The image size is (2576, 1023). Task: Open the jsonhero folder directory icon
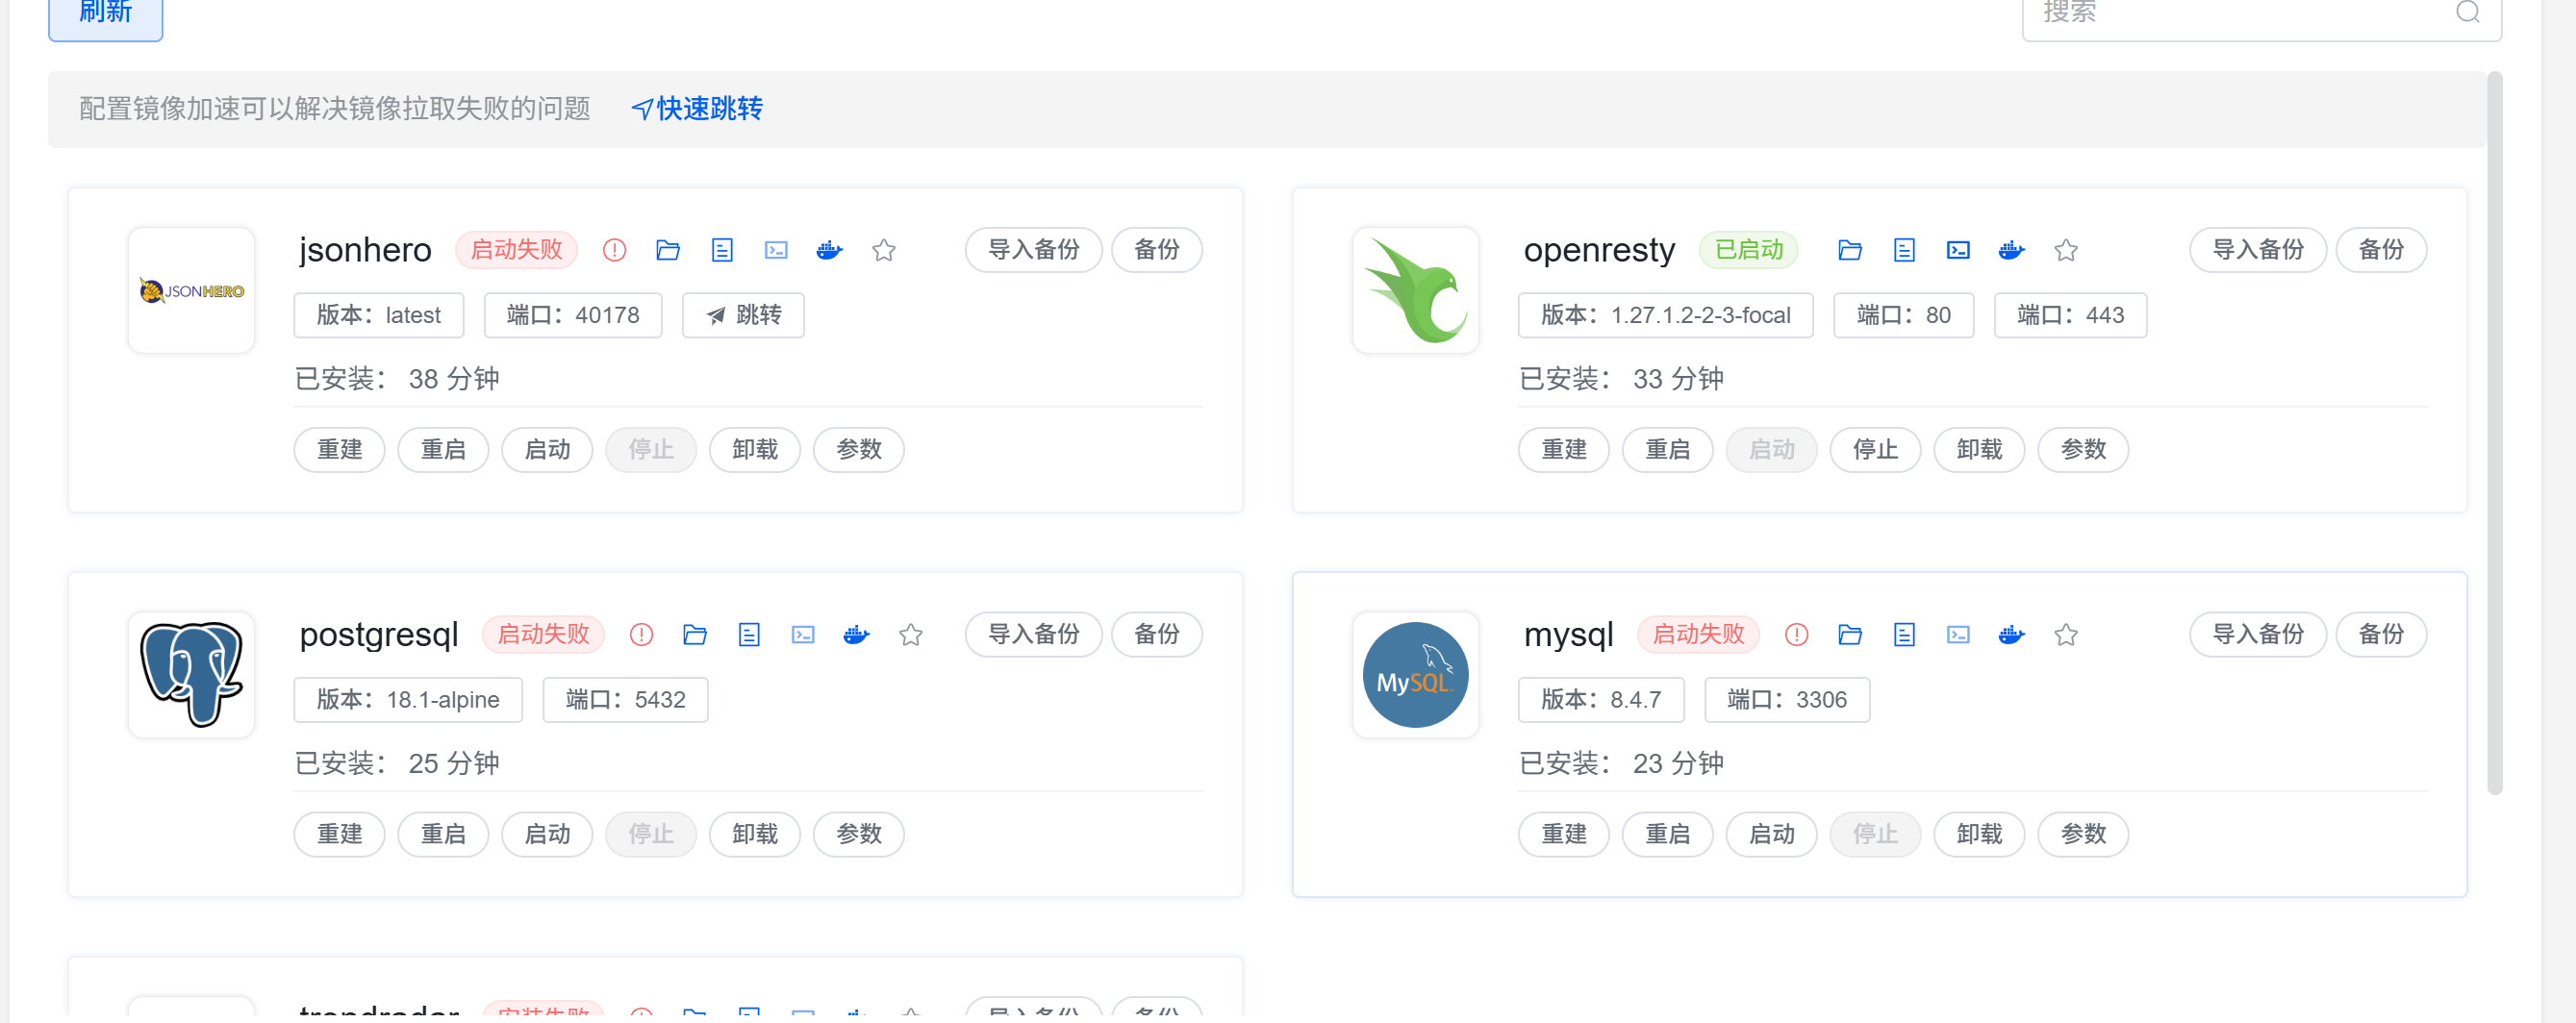668,250
